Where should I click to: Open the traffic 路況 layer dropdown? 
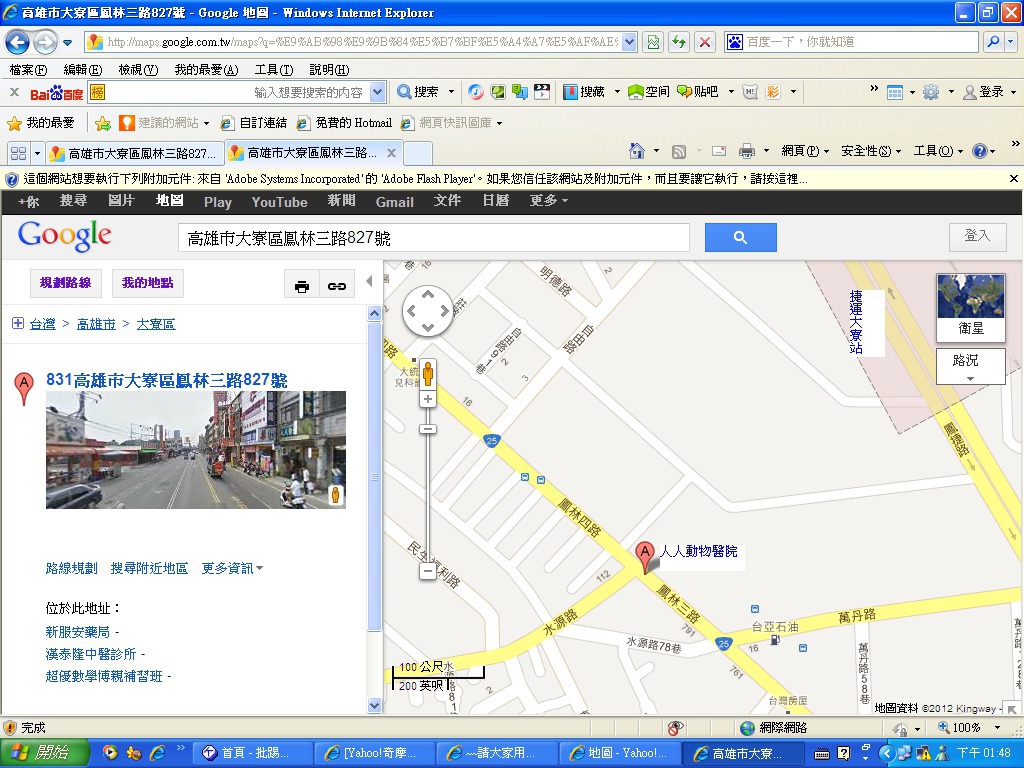[x=970, y=366]
